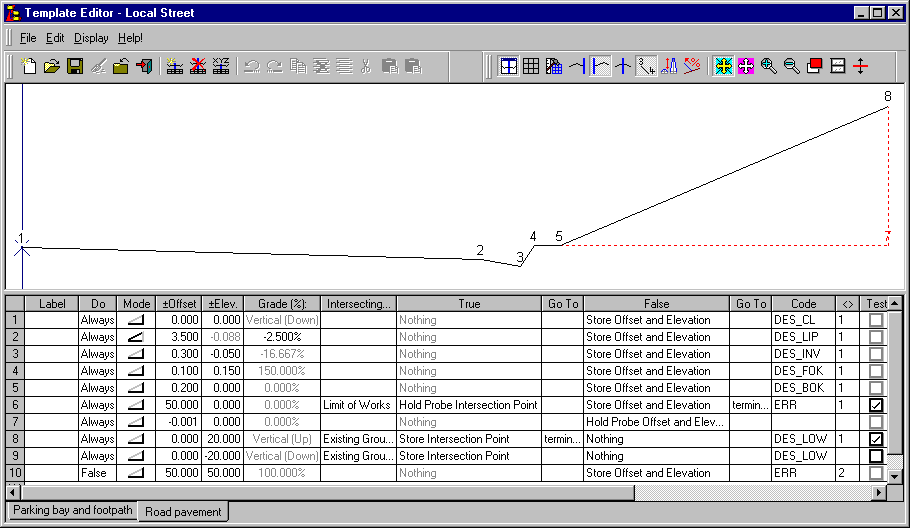The image size is (910, 528).
Task: Click the exit door icon in toolbar
Action: click(145, 66)
